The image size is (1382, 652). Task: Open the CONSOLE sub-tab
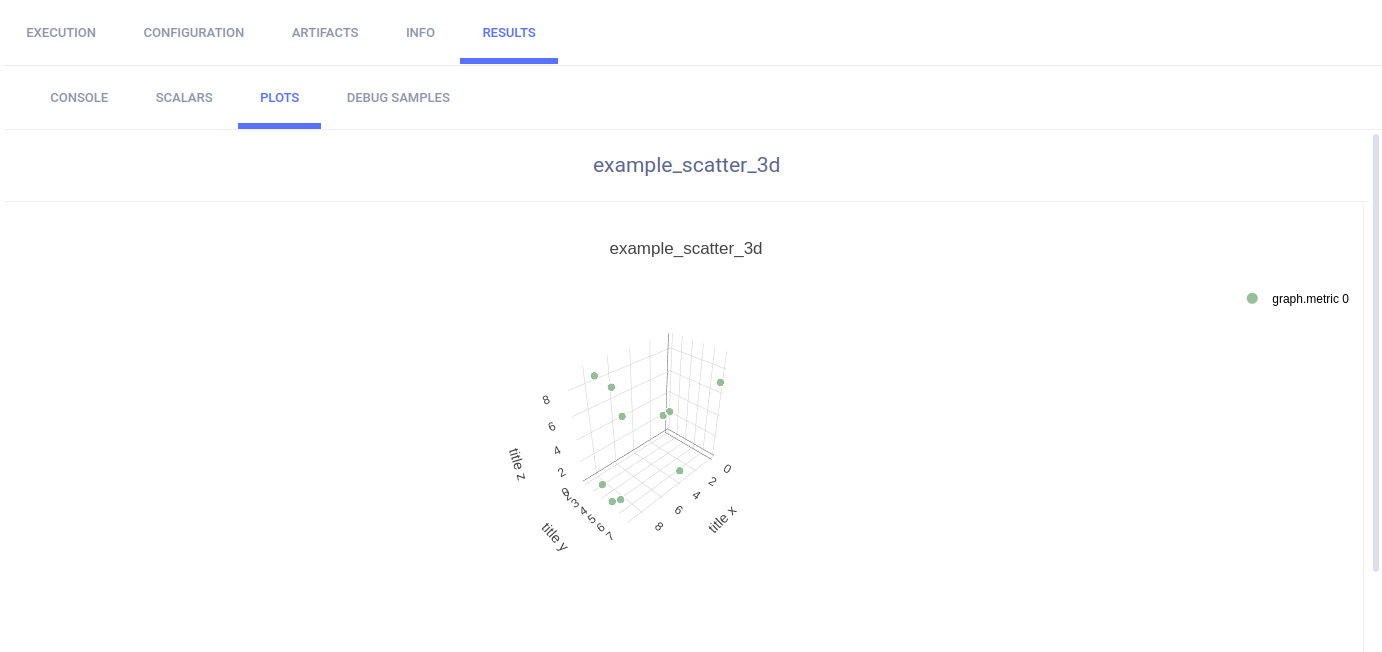point(78,97)
